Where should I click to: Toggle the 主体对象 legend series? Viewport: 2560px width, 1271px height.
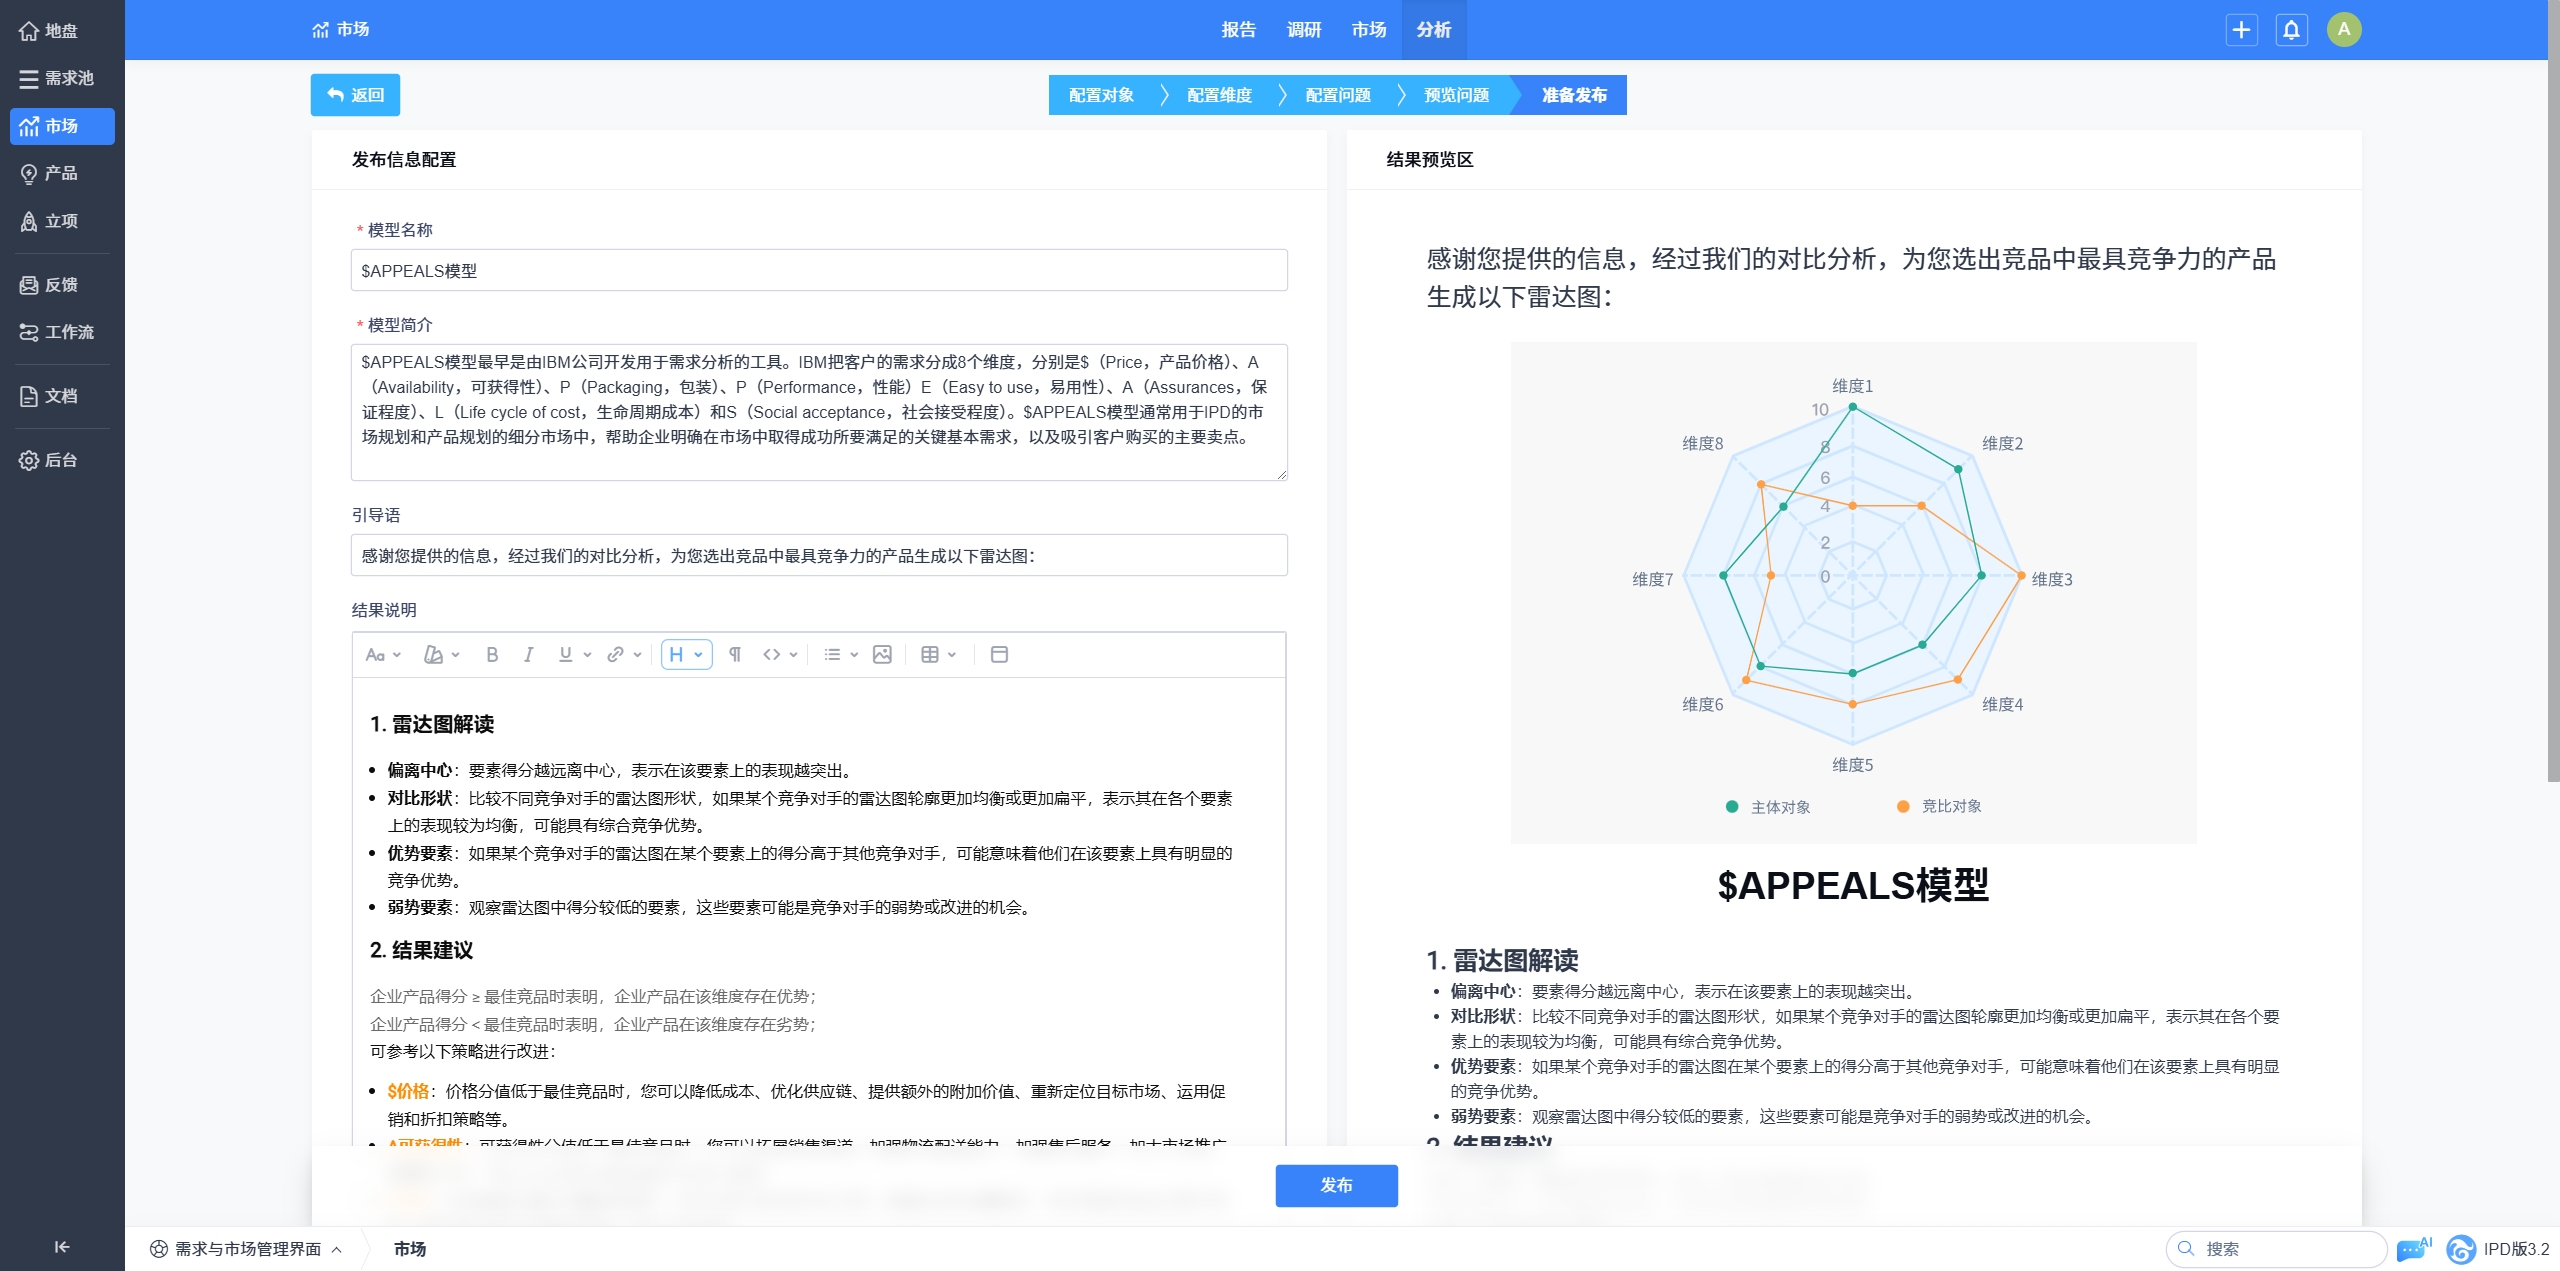[1768, 807]
